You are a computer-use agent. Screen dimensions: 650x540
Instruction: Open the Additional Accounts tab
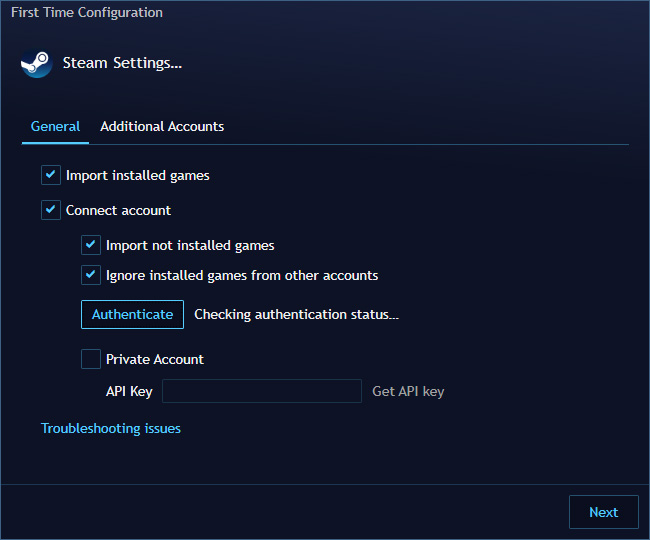(162, 126)
